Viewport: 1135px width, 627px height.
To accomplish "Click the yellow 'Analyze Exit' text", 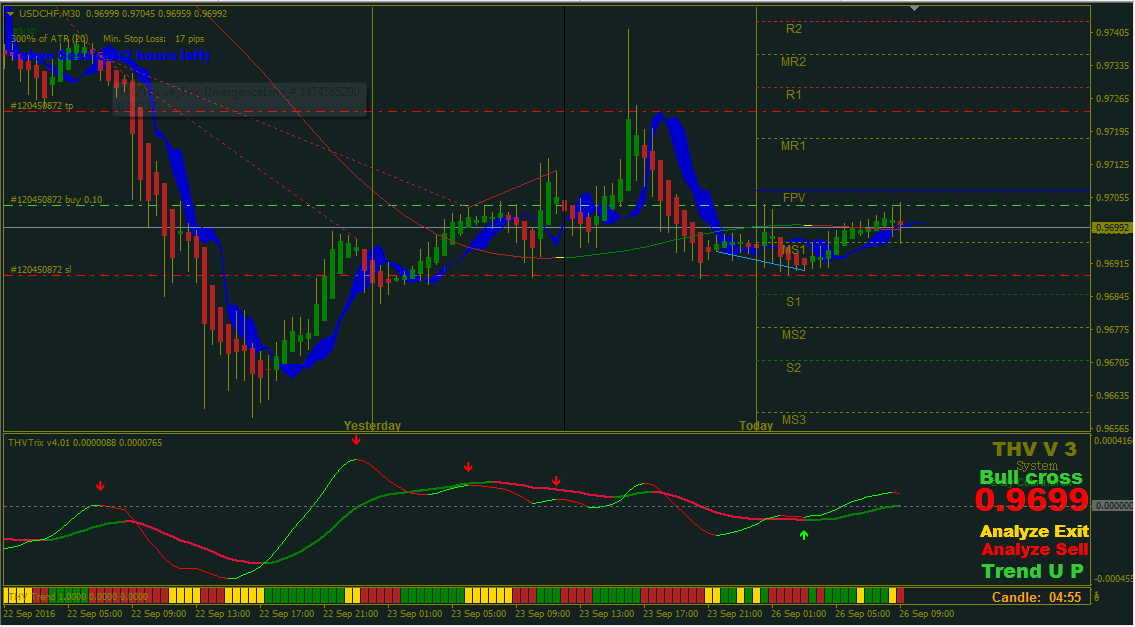I will coord(1034,531).
